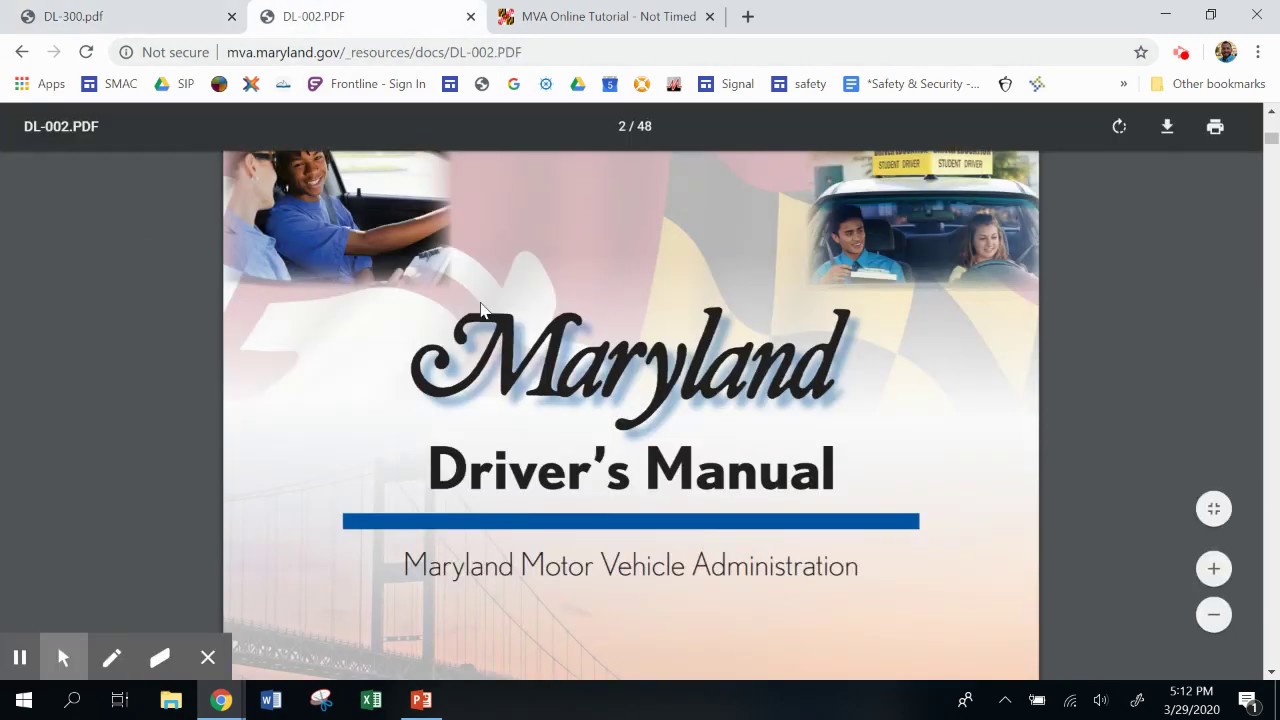Screen dimensions: 1280x720
Task: Show hidden system tray icons
Action: click(1005, 700)
